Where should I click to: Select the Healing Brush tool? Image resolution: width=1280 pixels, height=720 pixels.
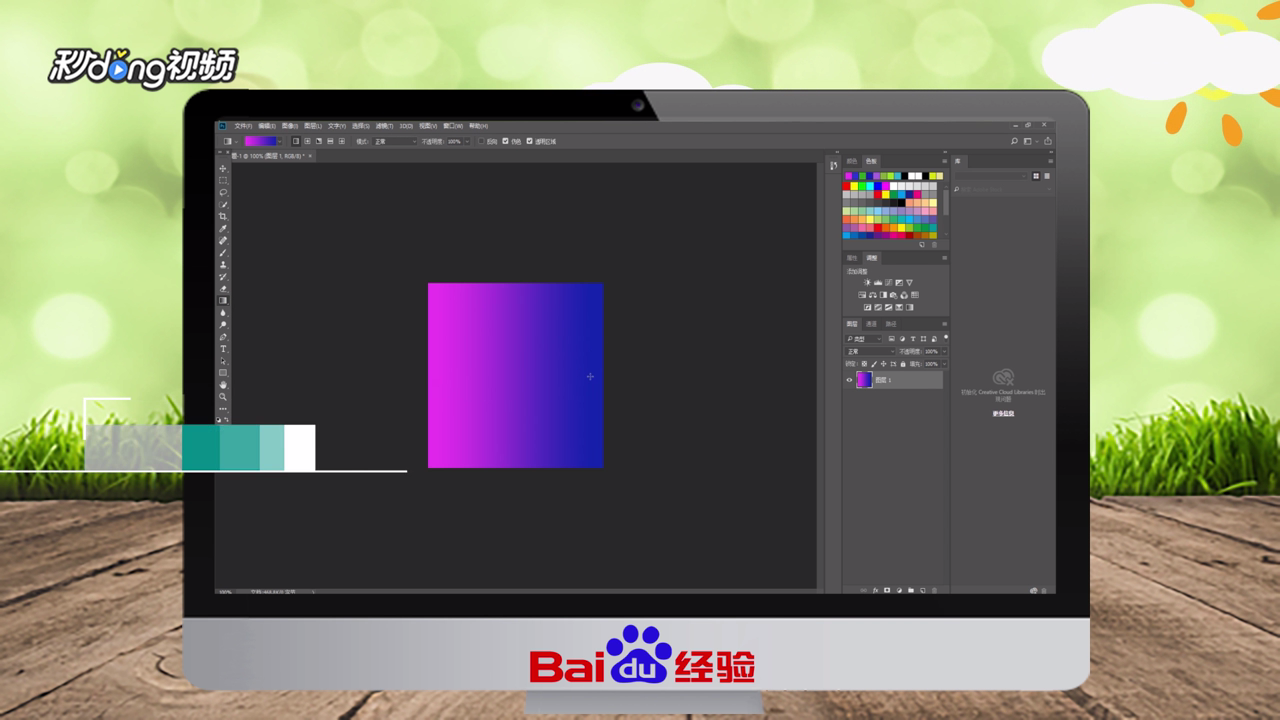[x=223, y=240]
